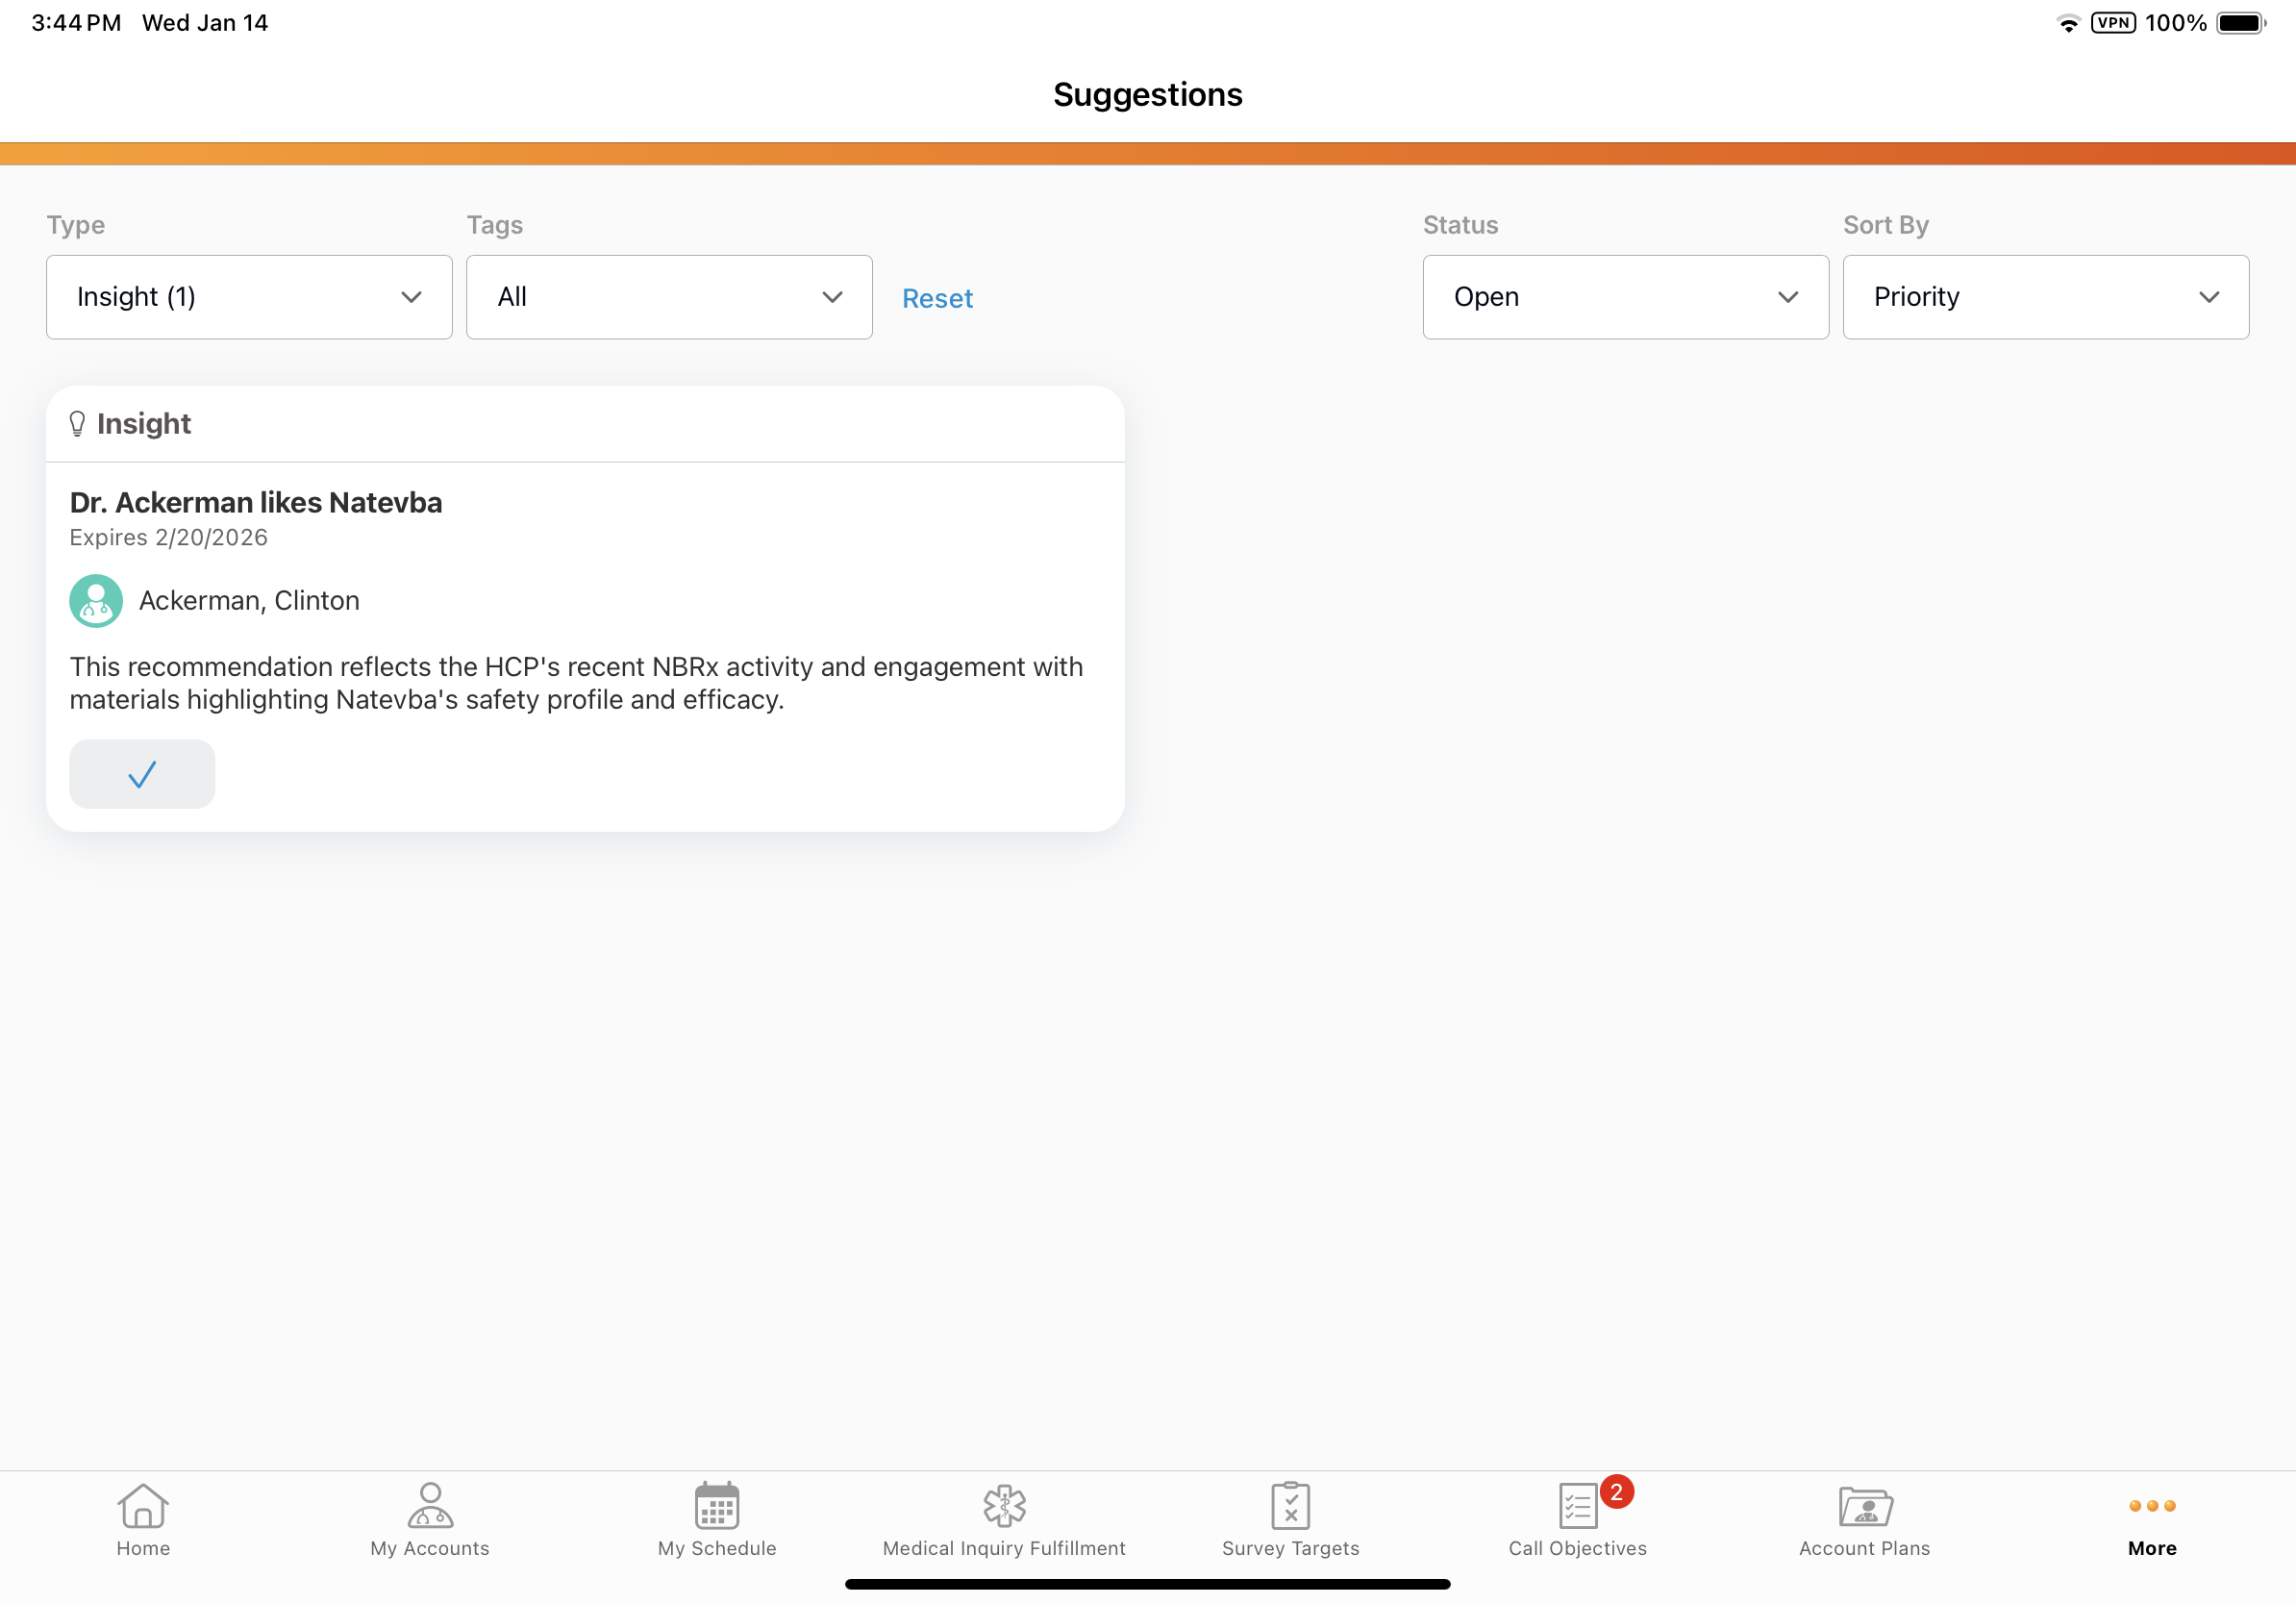
Task: Go to My Accounts icon
Action: pyautogui.click(x=430, y=1505)
